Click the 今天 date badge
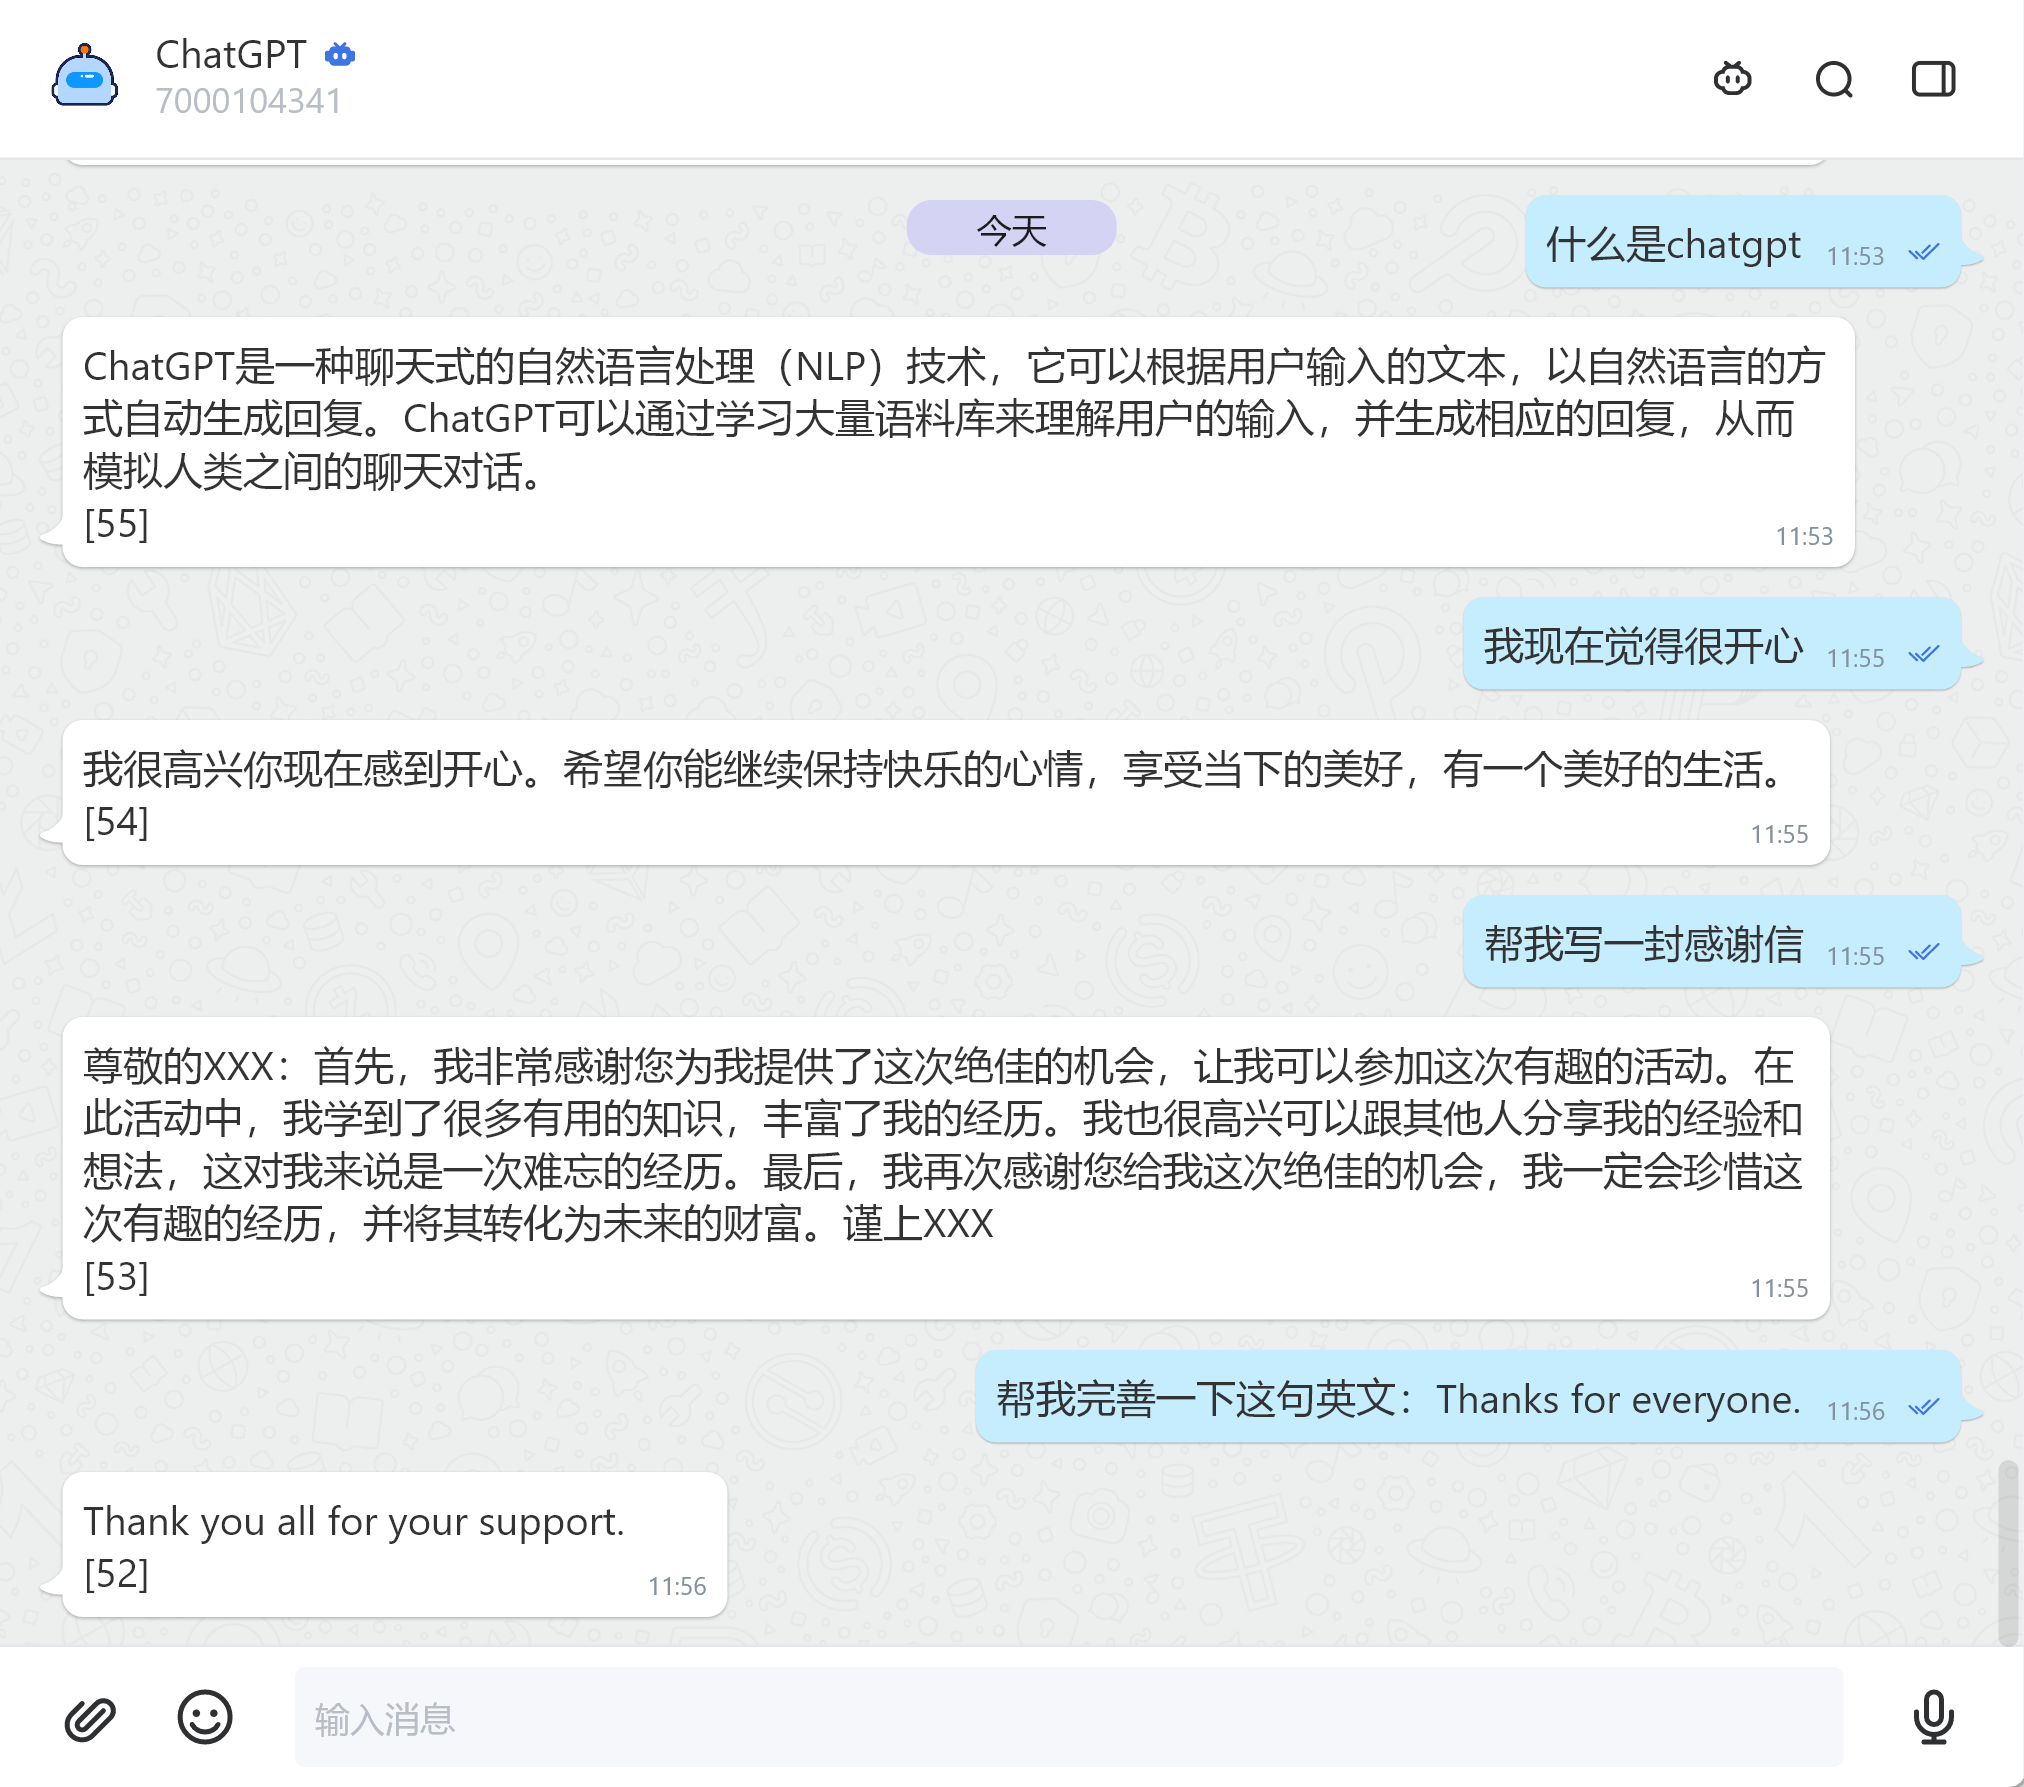 1011,229
